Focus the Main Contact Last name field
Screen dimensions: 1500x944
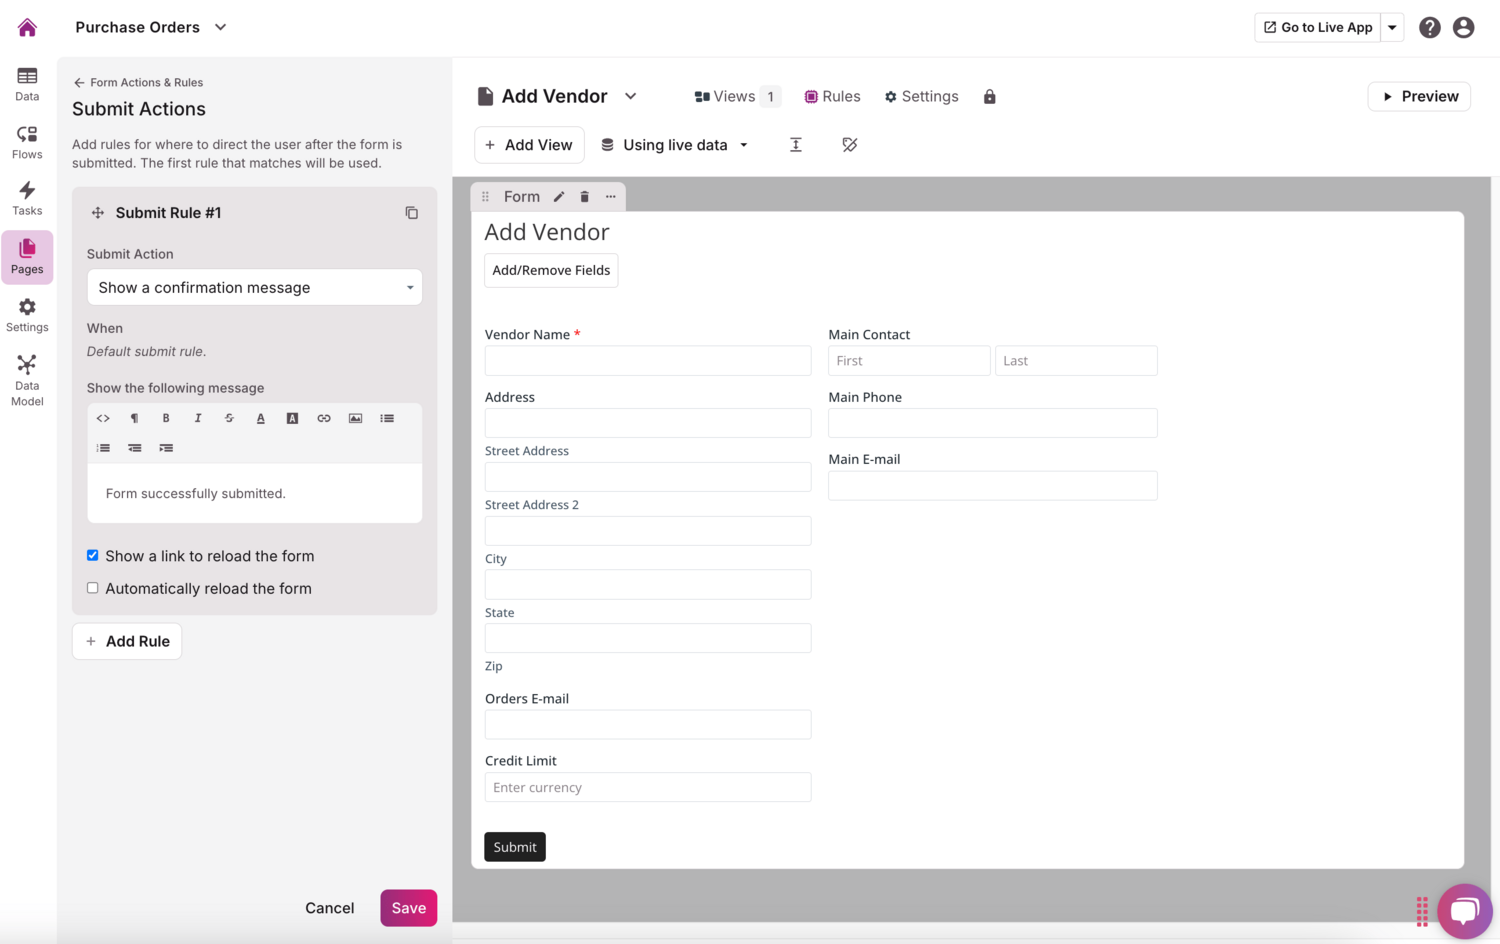pyautogui.click(x=1076, y=361)
